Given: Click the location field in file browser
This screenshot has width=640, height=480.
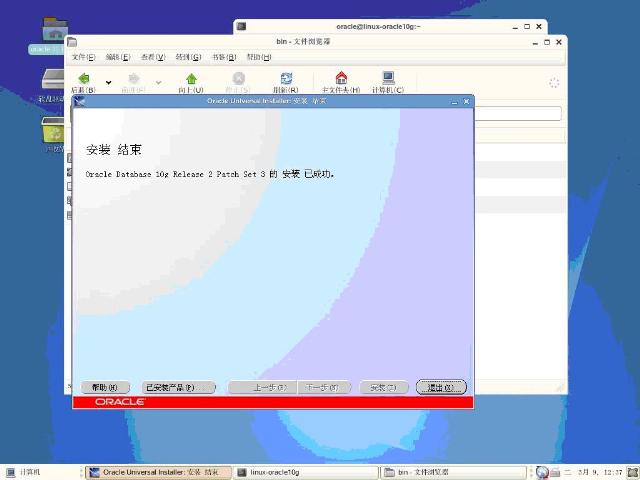Looking at the screenshot, I should coord(518,113).
